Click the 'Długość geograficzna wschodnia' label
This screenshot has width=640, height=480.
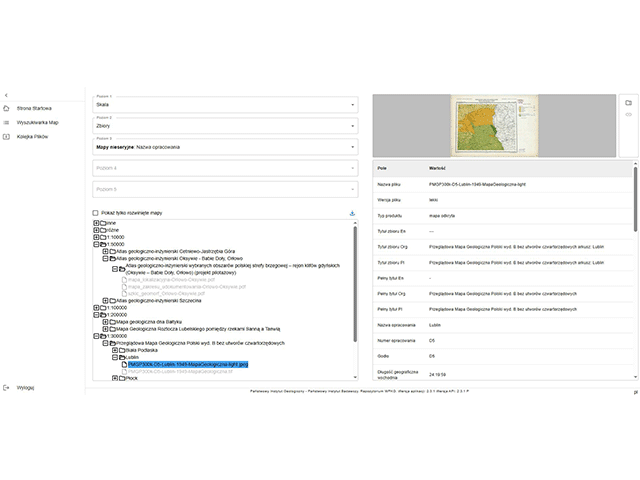point(398,375)
